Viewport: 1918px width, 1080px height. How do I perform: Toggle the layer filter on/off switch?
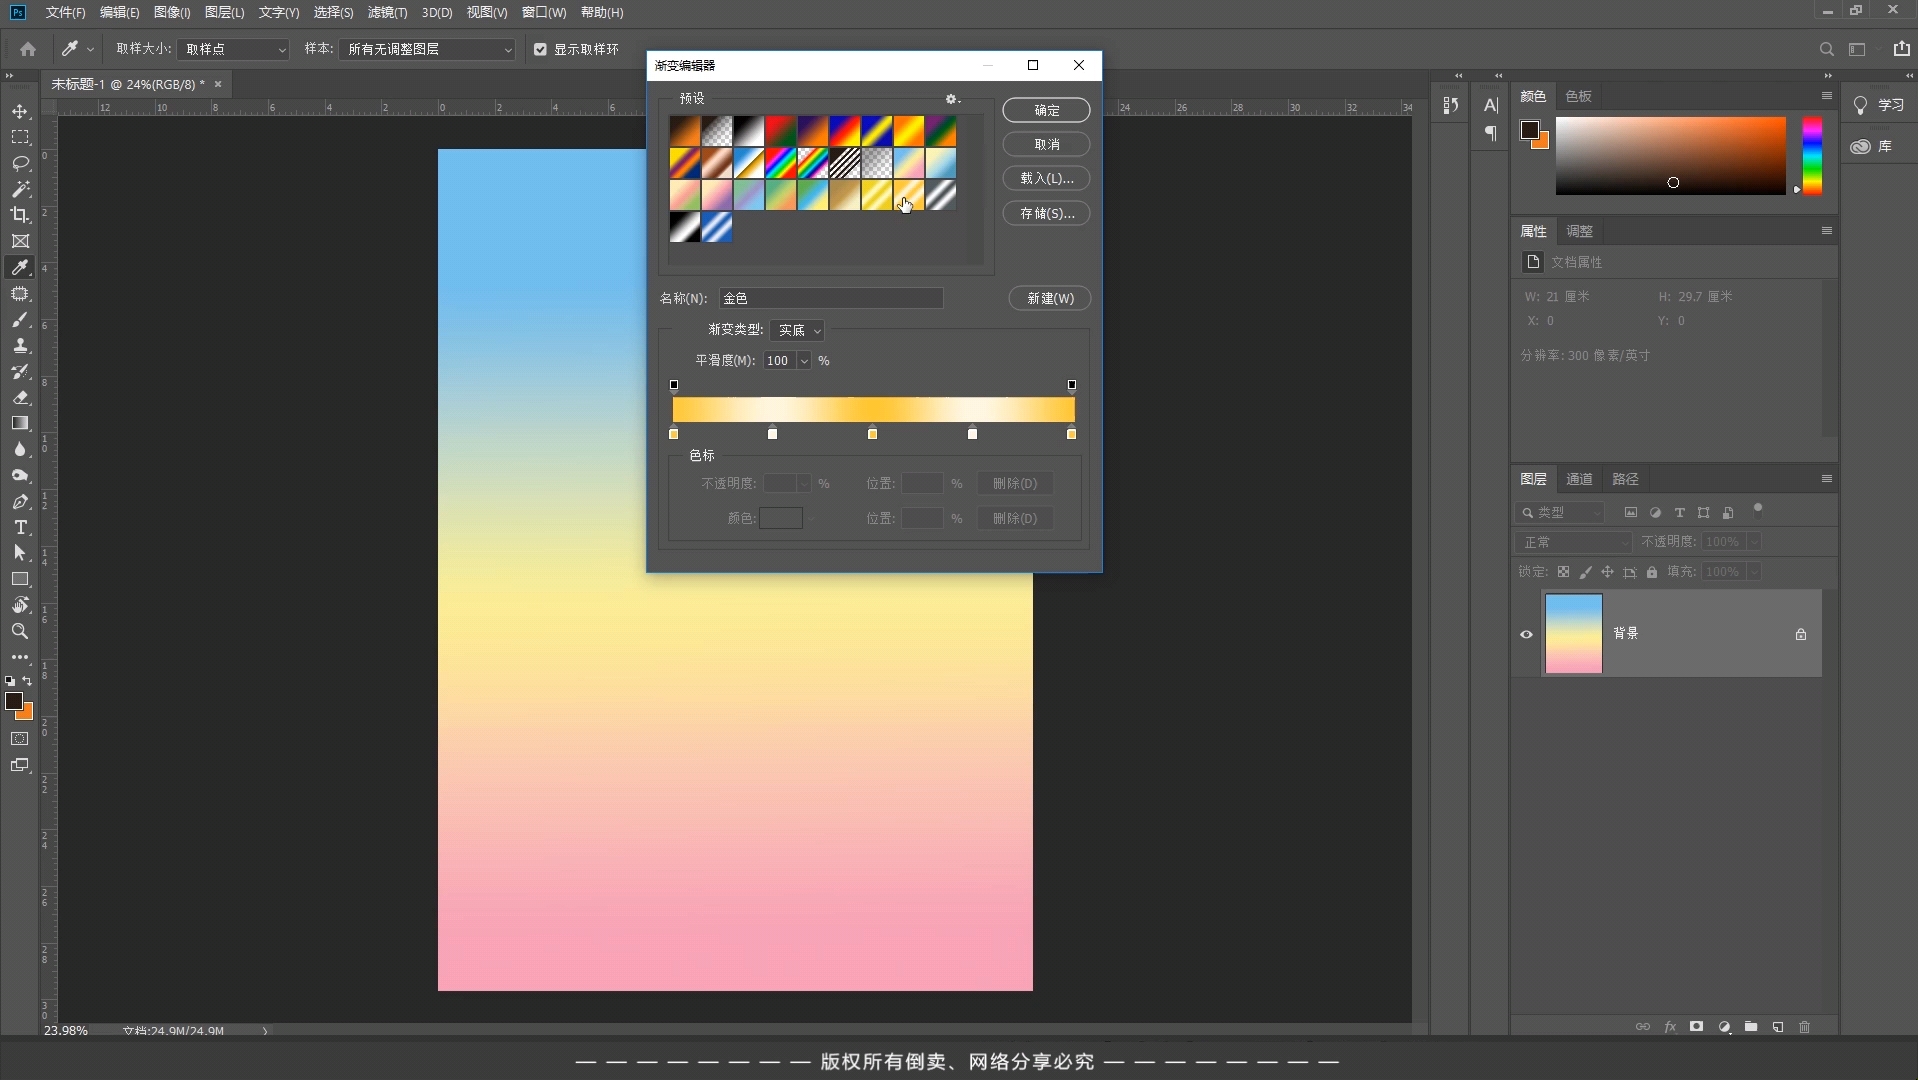click(1758, 511)
